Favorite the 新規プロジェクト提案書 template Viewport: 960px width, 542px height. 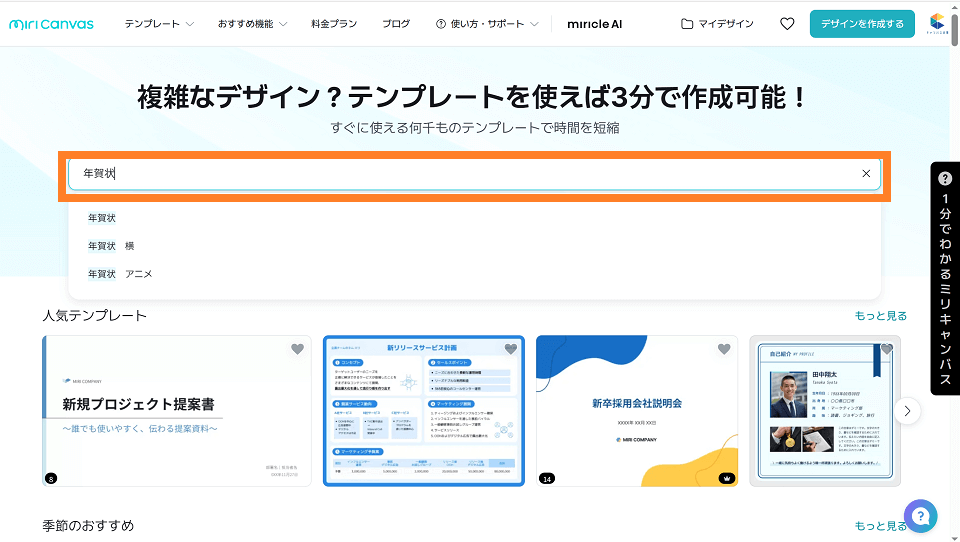[x=297, y=349]
